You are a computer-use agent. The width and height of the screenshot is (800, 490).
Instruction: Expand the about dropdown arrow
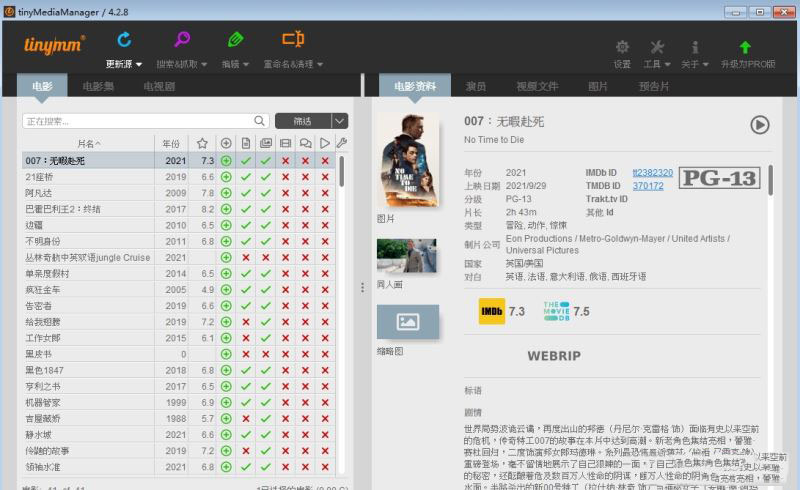[x=706, y=64]
